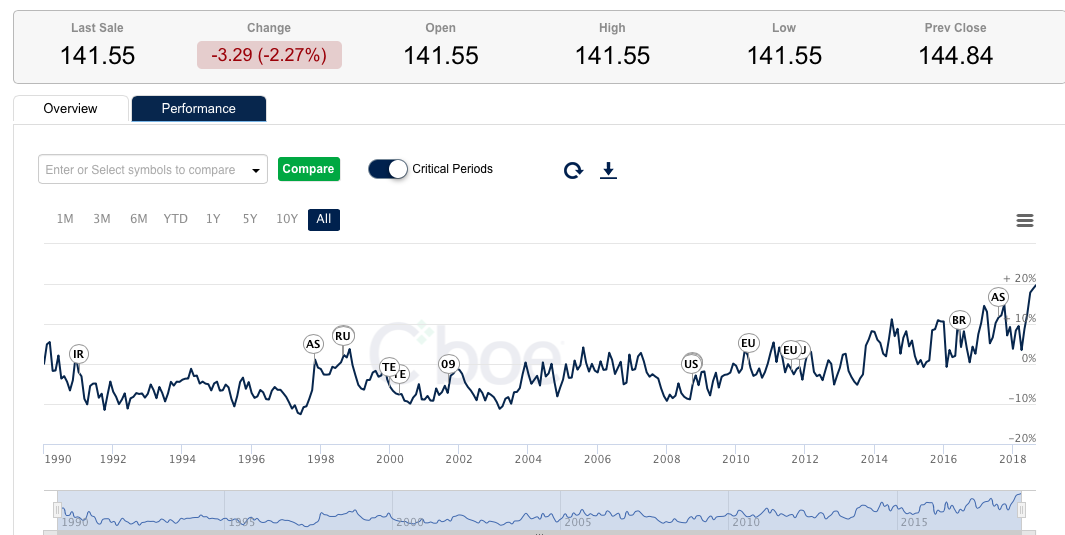Click the left navigator range handle
This screenshot has width=1065, height=535.
[57, 510]
